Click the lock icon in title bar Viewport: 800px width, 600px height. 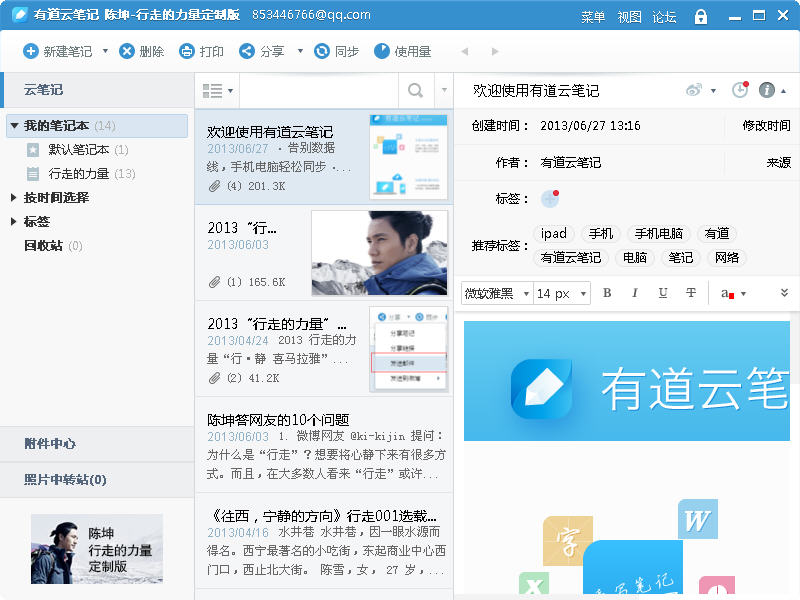[x=701, y=17]
